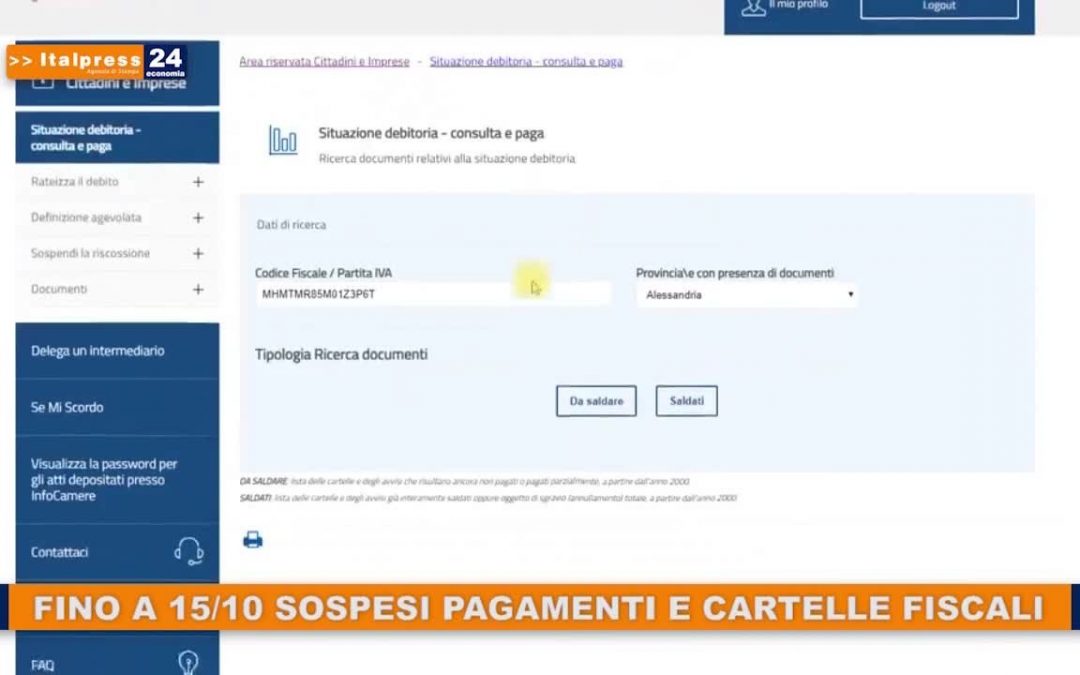
Task: Expand Sospendi la riscossione plus sign
Action: click(198, 253)
